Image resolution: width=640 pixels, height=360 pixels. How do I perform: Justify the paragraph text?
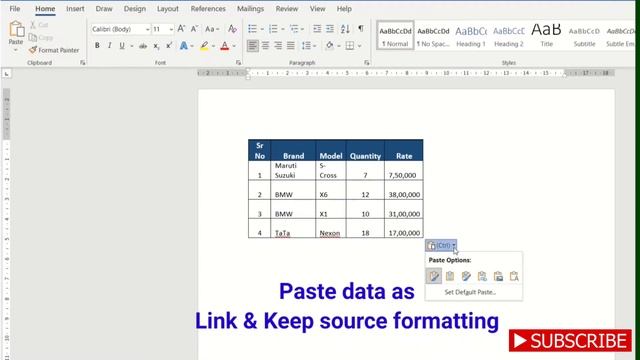coord(291,46)
